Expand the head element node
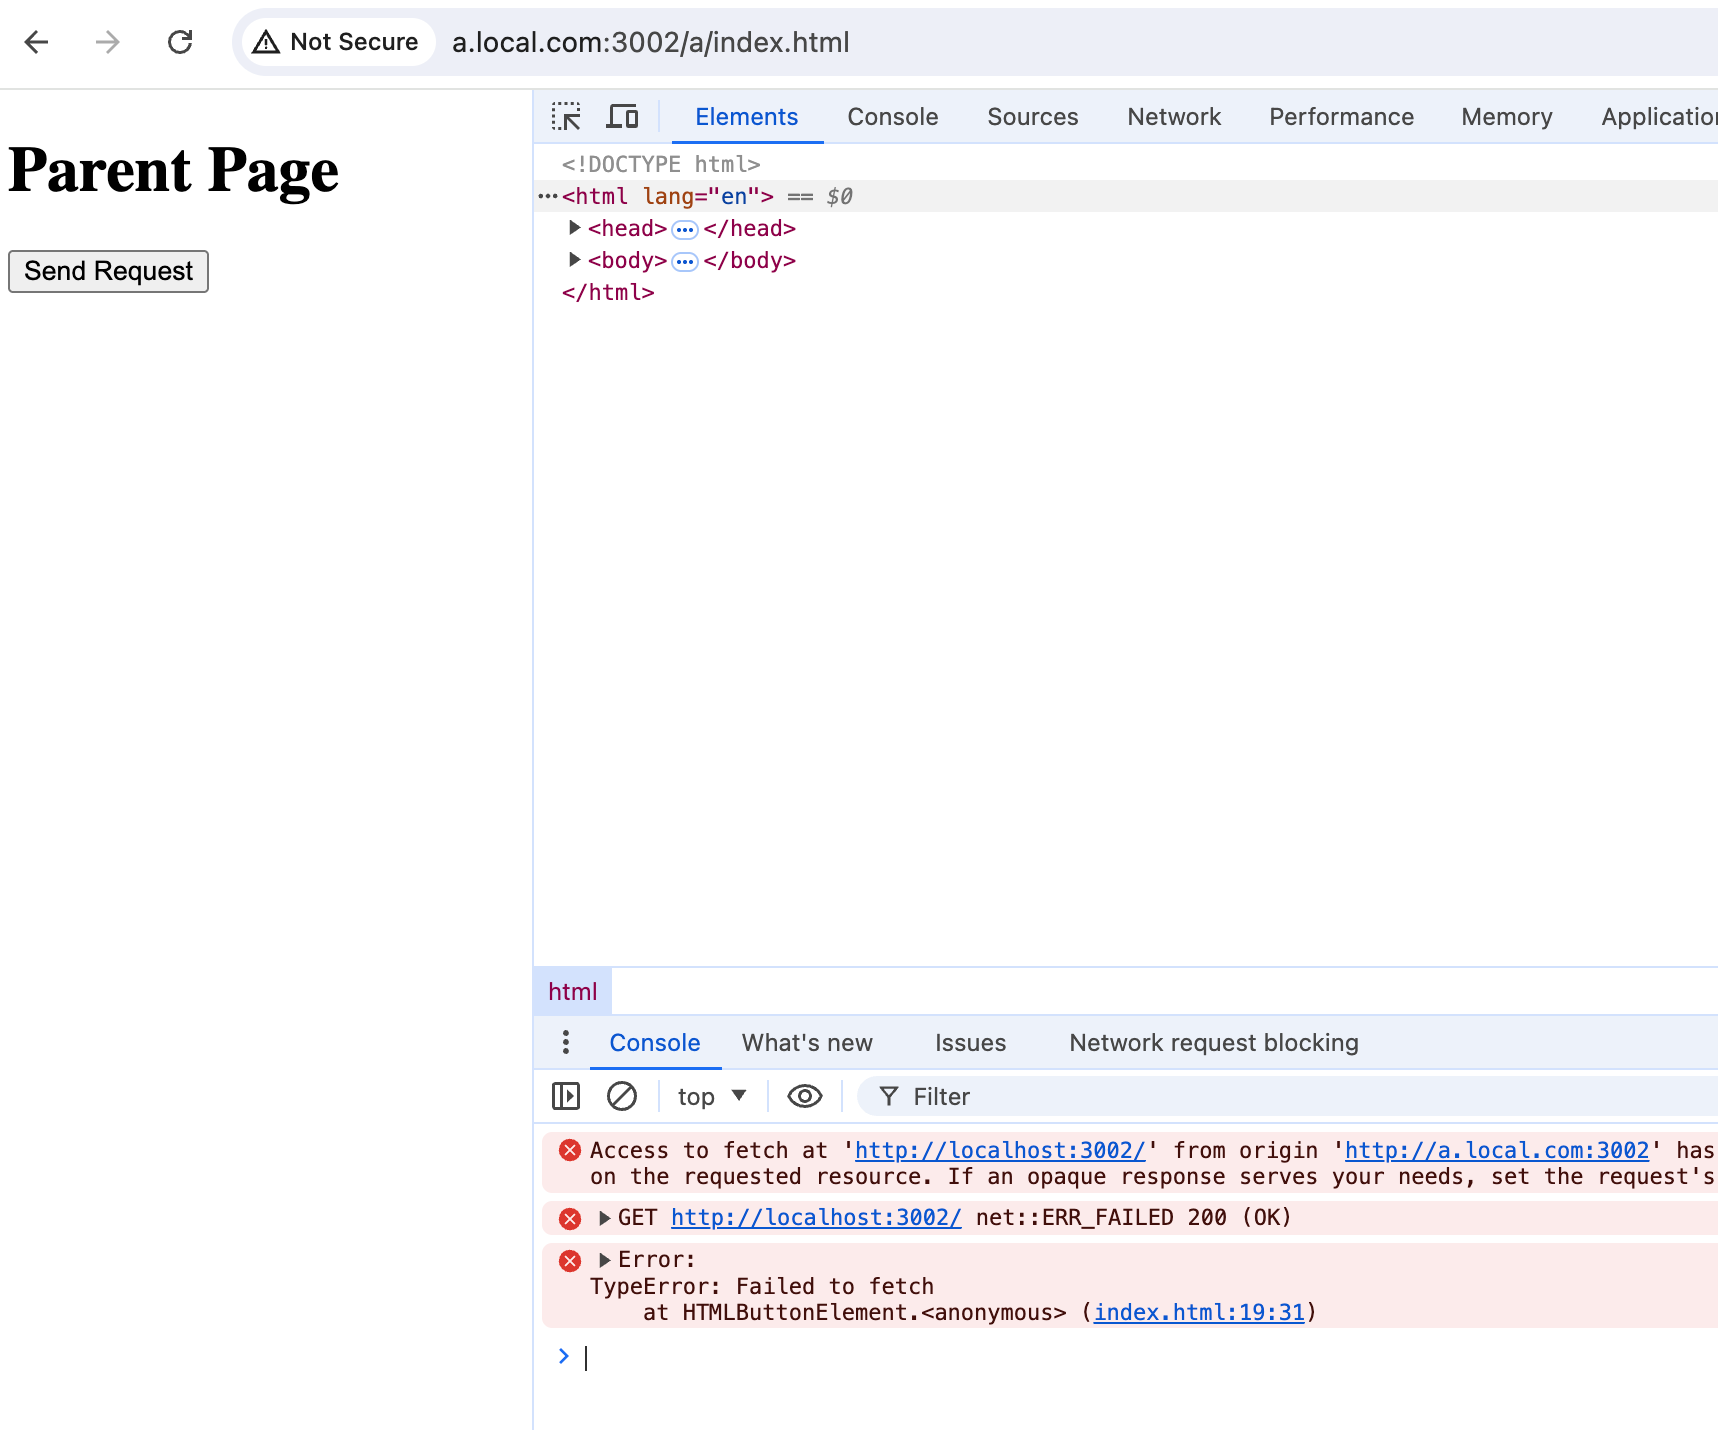 point(575,228)
